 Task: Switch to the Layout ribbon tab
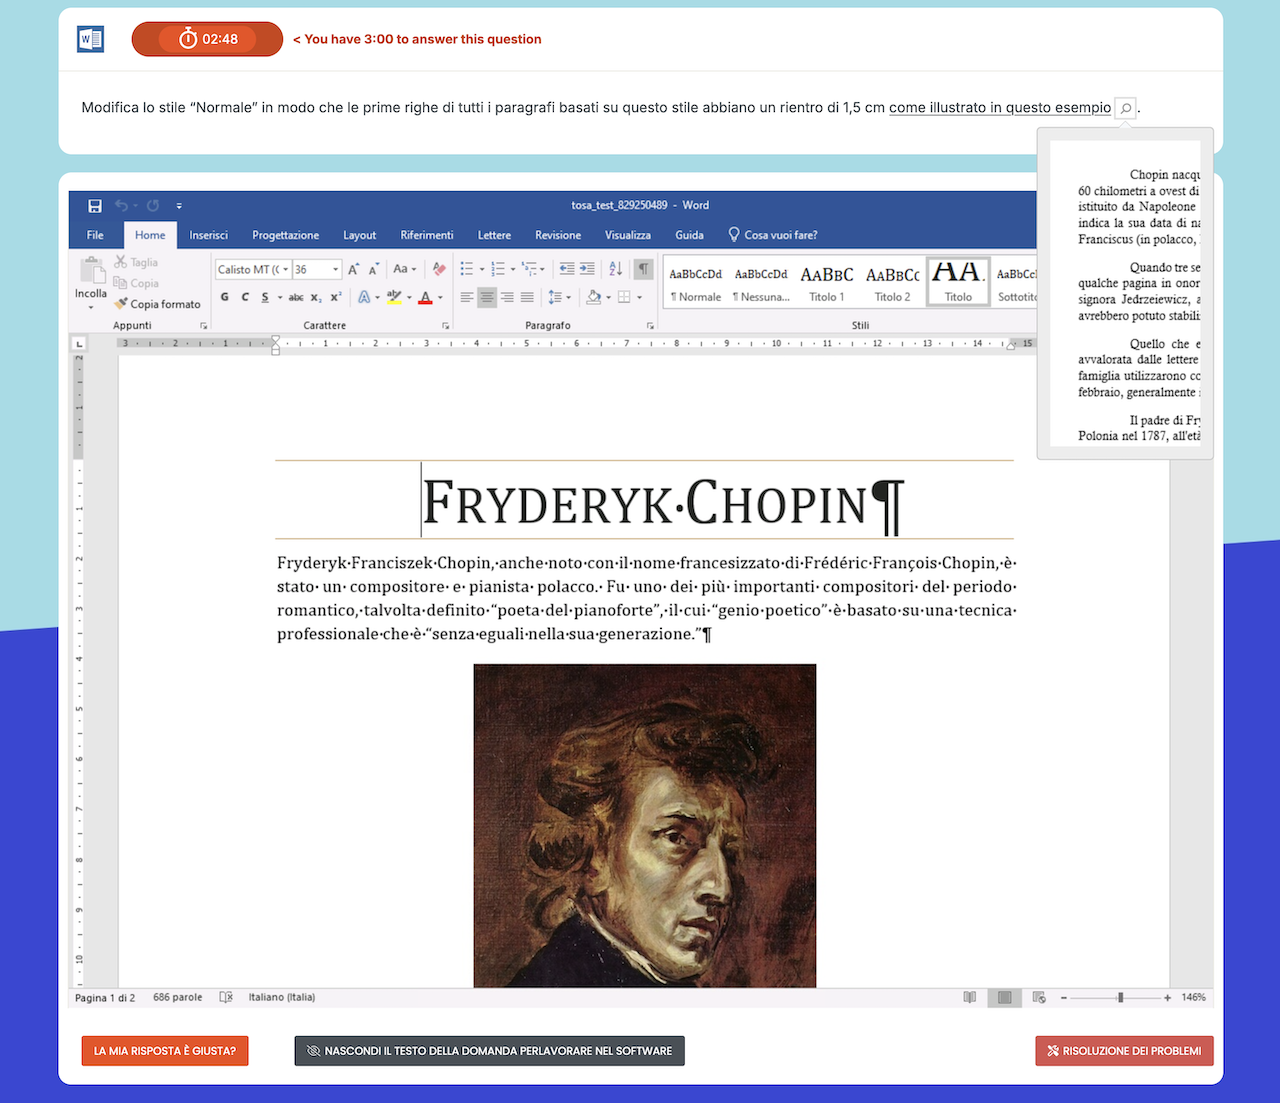point(359,235)
